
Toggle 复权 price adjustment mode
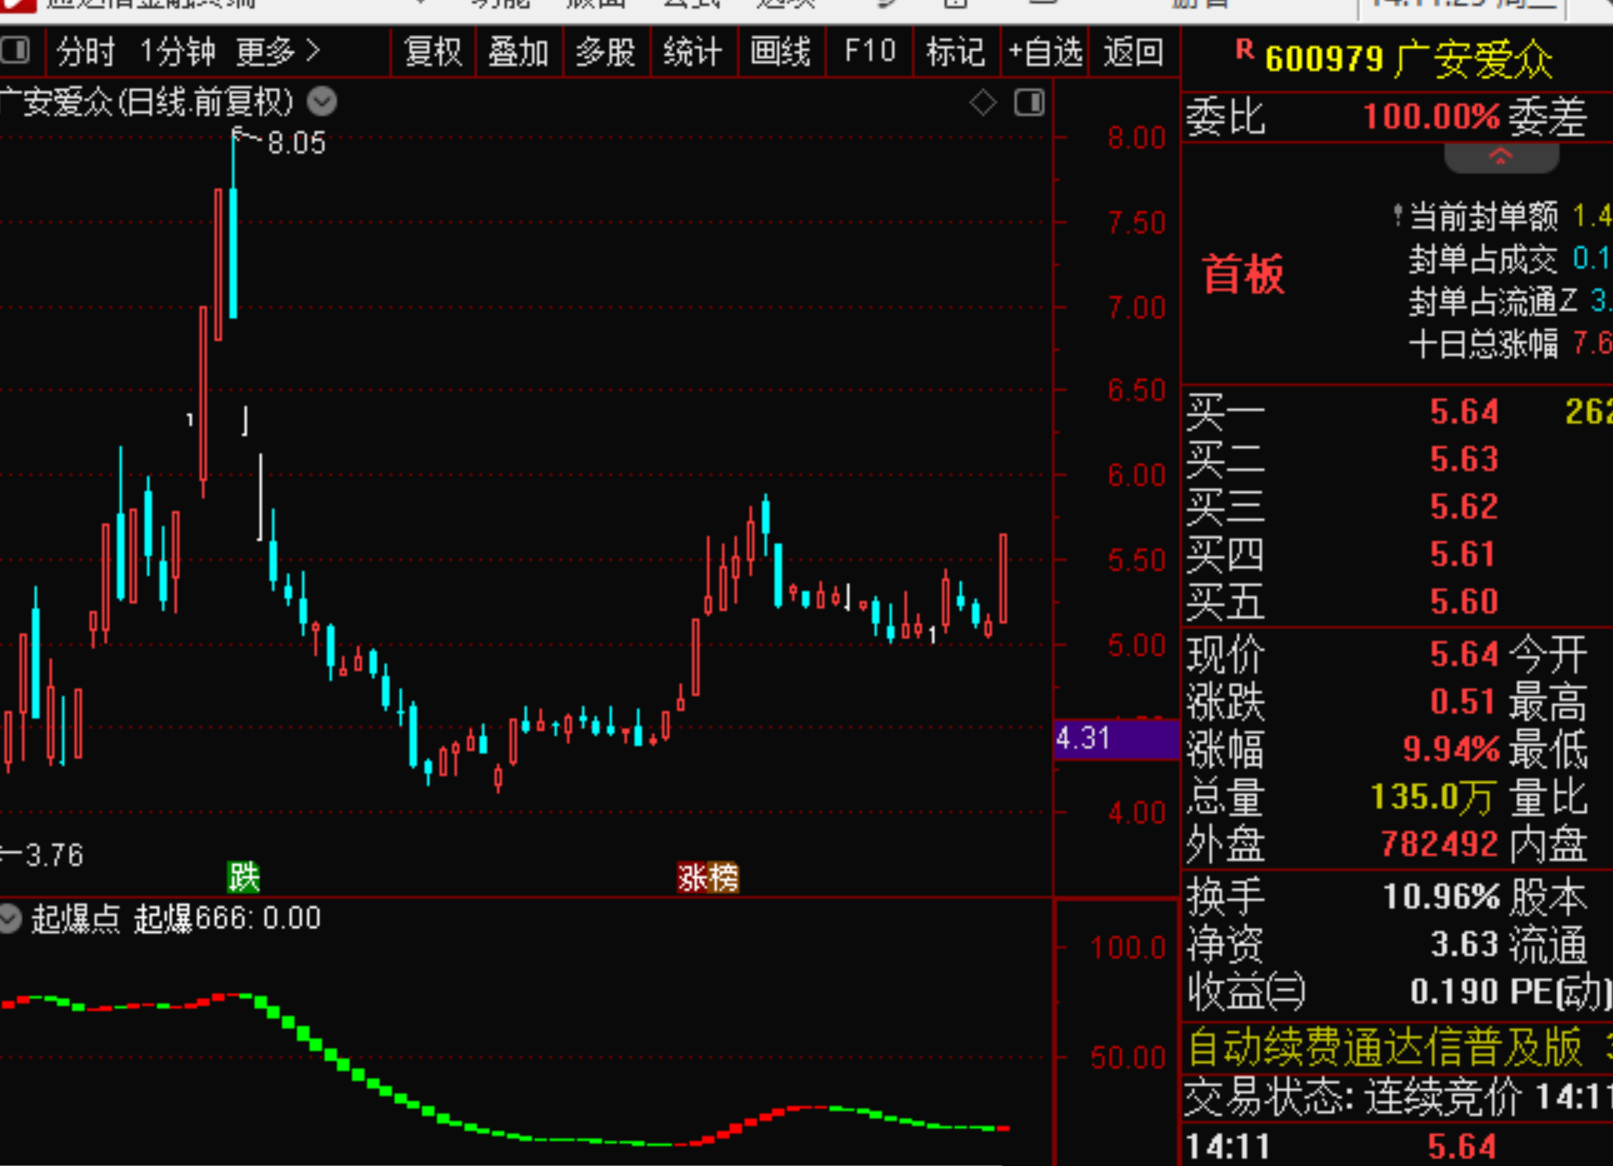(x=431, y=50)
